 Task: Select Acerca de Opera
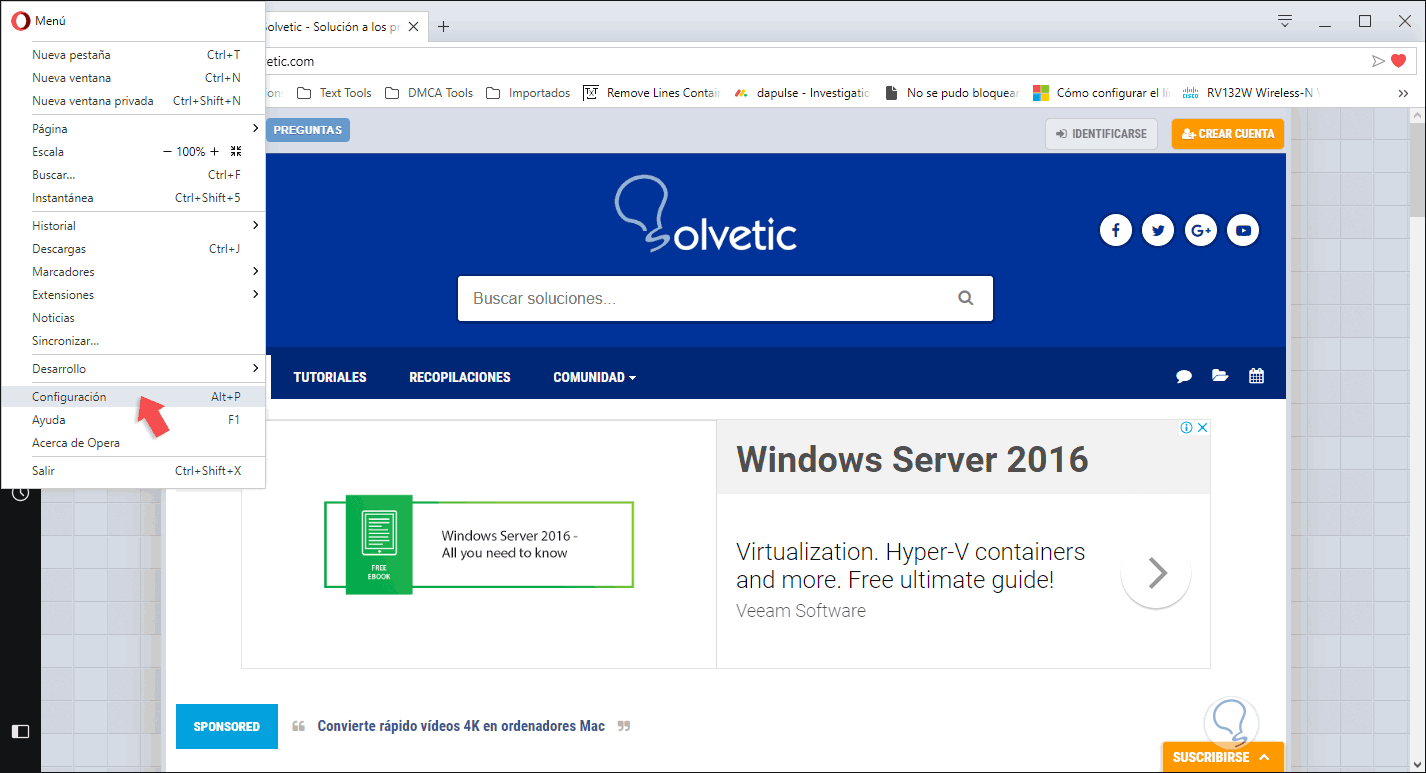[x=133, y=443]
